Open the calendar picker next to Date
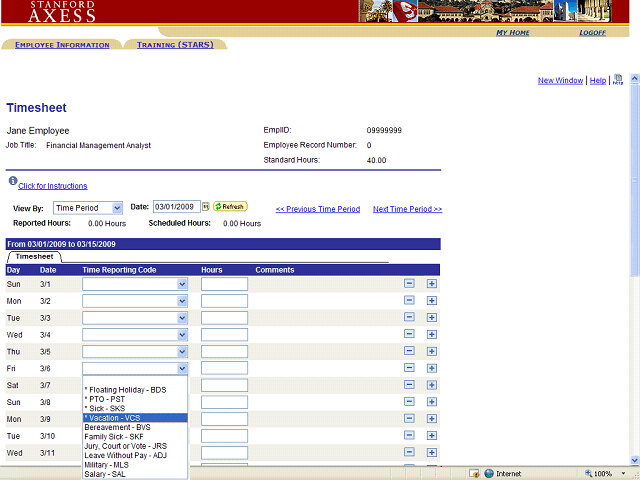 [x=206, y=207]
